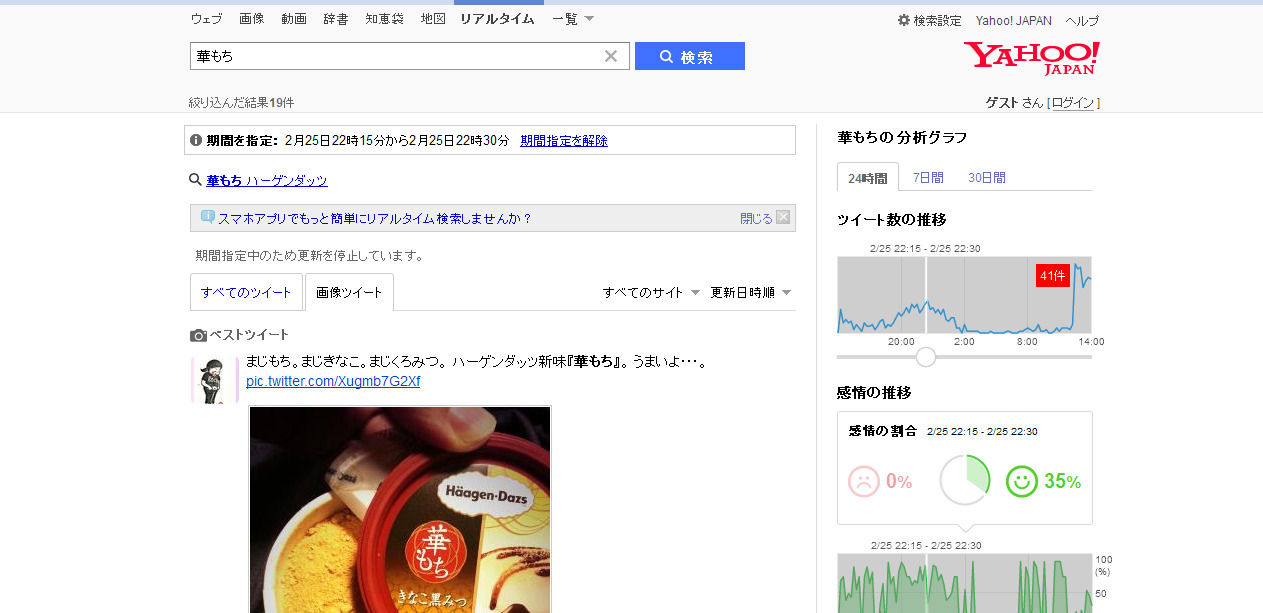Click the 期間指定を解除 link
Screen dimensions: 1263x613
click(564, 140)
